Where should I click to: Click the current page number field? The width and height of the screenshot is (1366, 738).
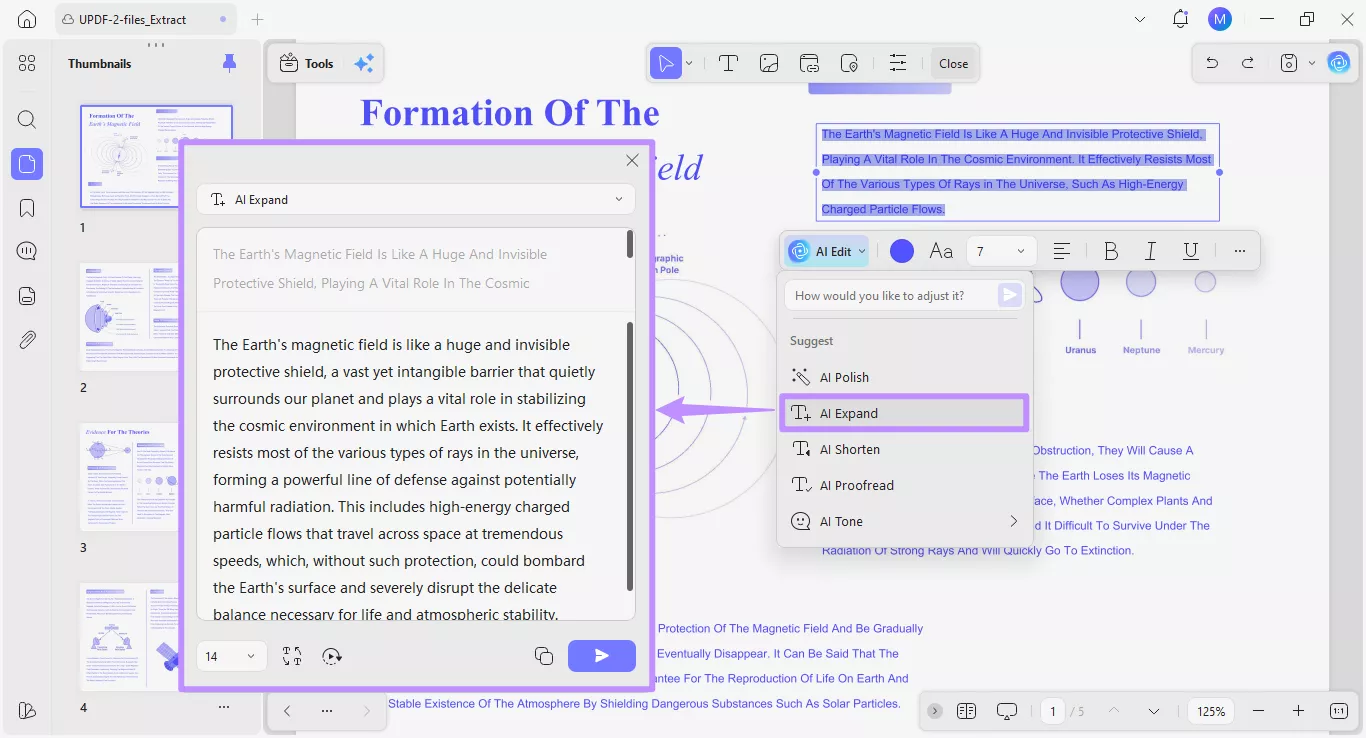click(1052, 711)
